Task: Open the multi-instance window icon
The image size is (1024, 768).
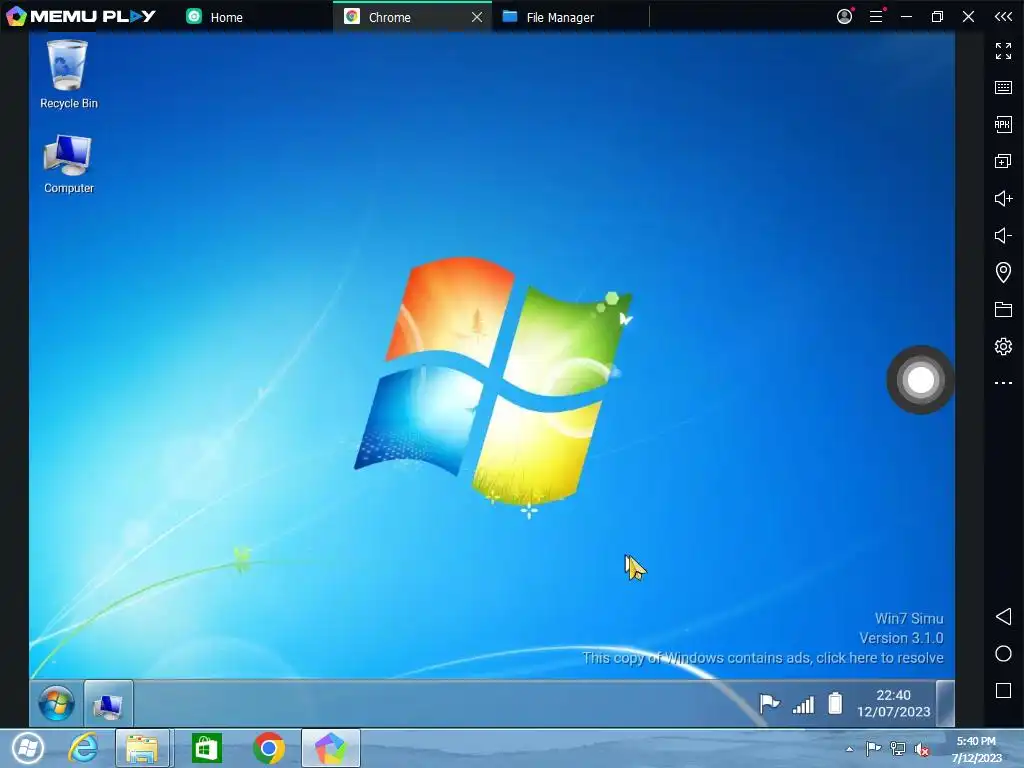Action: point(1003,161)
